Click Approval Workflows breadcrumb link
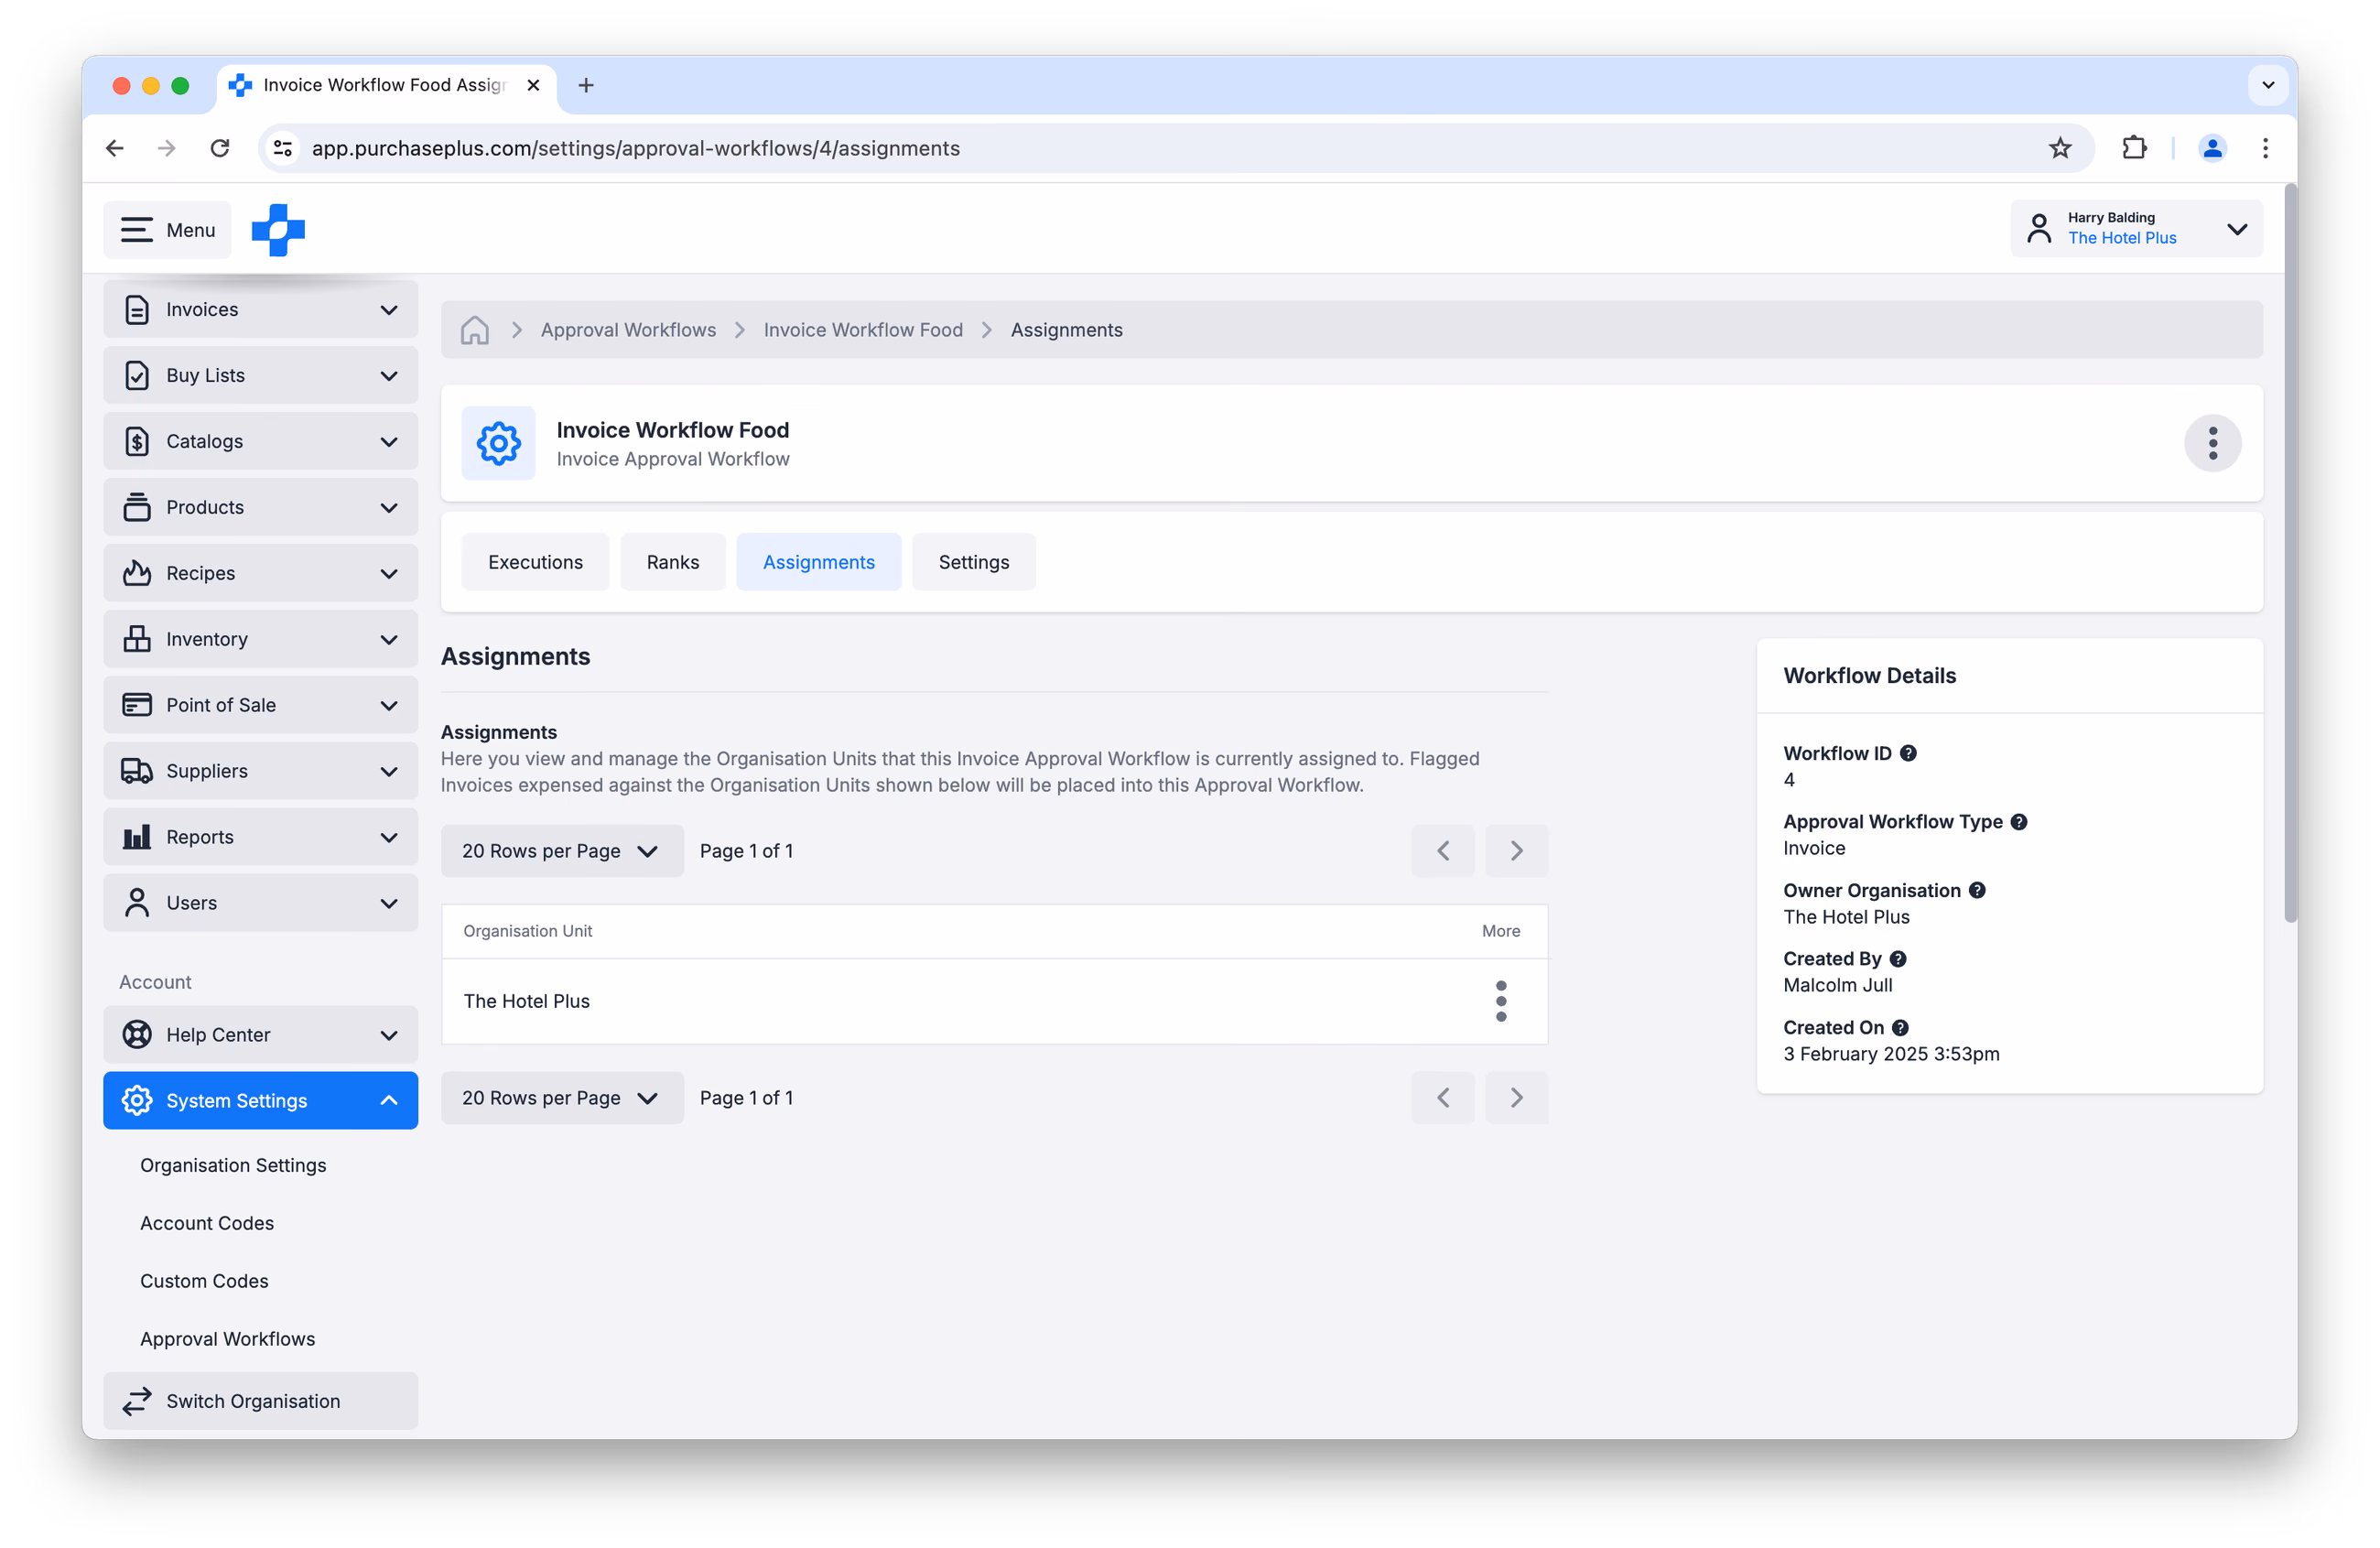 (x=628, y=330)
